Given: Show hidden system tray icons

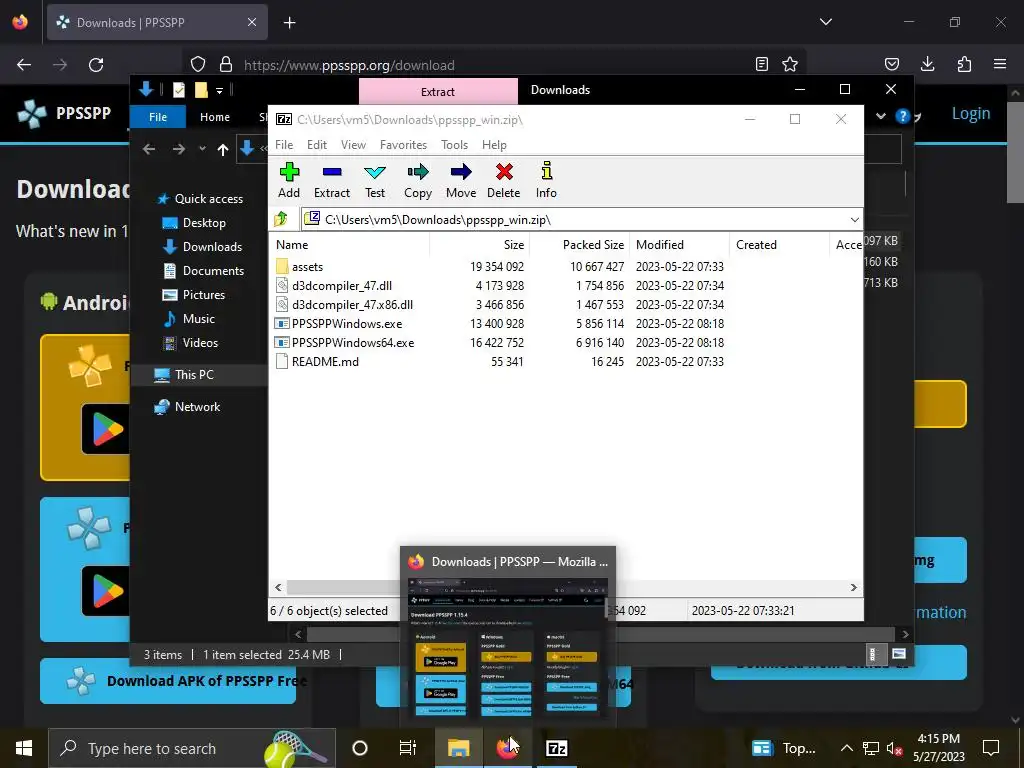Looking at the screenshot, I should [x=846, y=748].
